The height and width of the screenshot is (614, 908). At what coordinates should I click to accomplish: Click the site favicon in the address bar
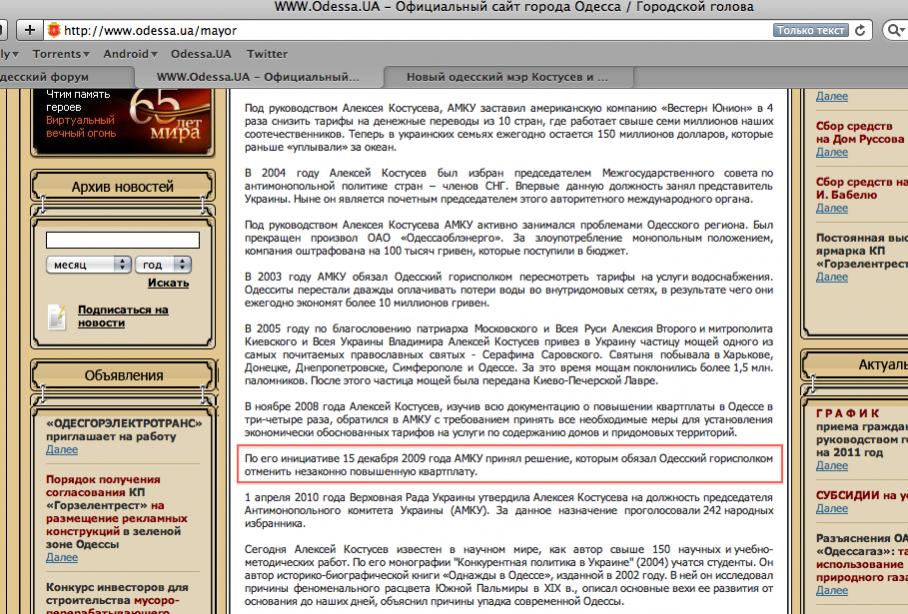tap(54, 30)
